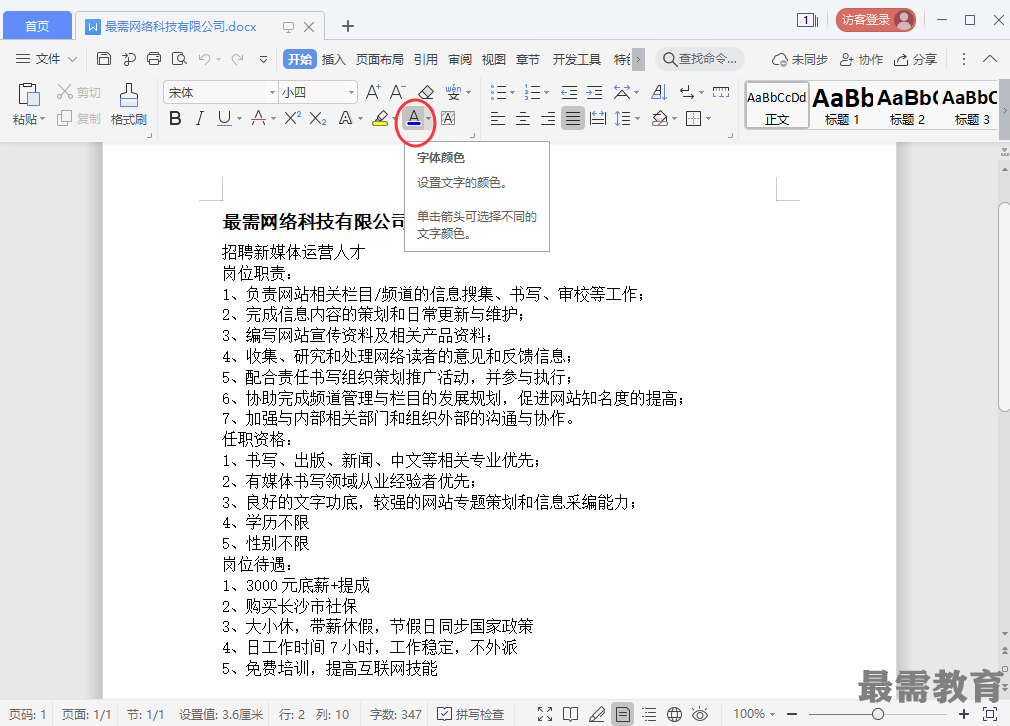Expand the bullet list dropdown arrow

click(x=512, y=93)
